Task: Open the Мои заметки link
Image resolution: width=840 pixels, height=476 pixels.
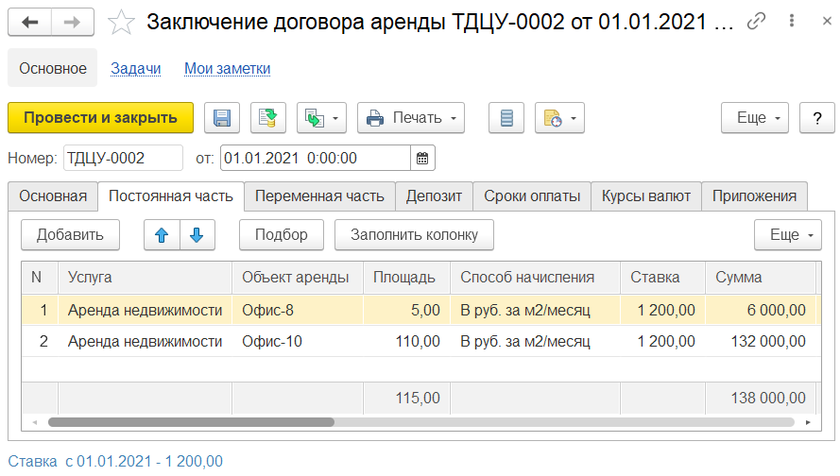Action: point(227,68)
